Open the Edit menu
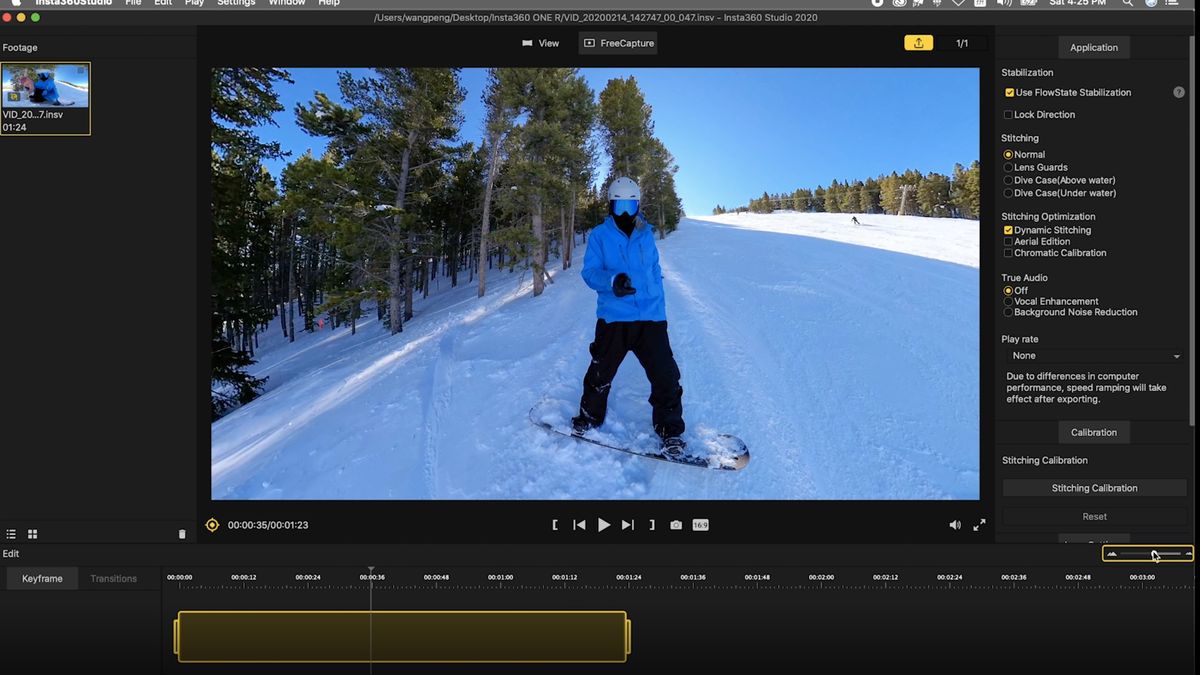1200x675 pixels. pos(163,3)
